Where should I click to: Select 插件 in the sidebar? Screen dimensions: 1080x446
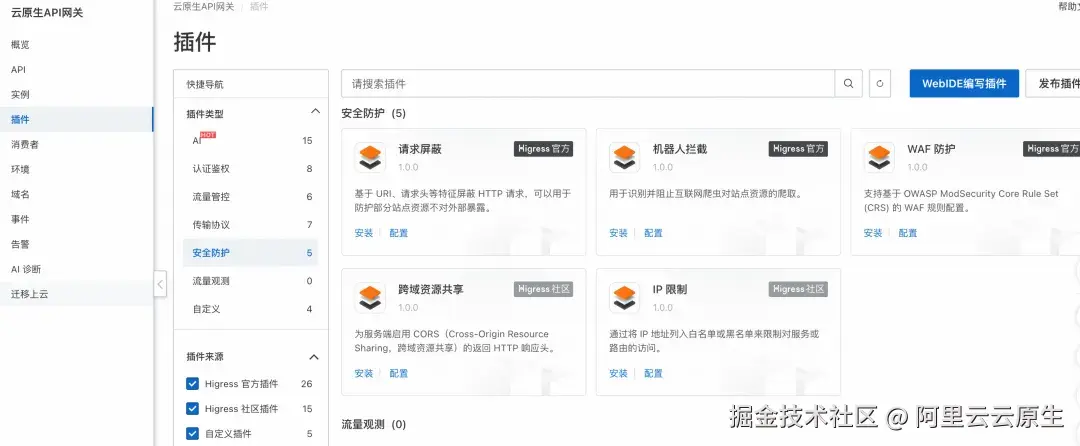[x=76, y=119]
